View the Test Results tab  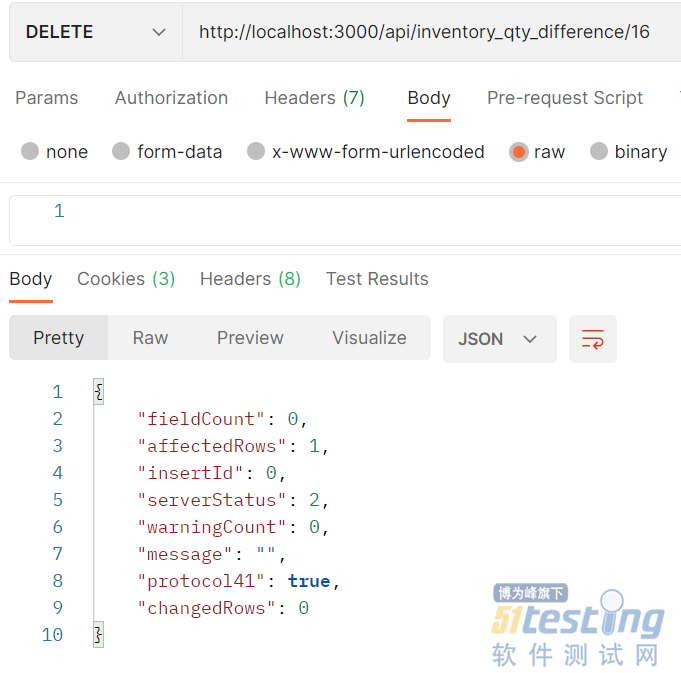click(x=377, y=279)
